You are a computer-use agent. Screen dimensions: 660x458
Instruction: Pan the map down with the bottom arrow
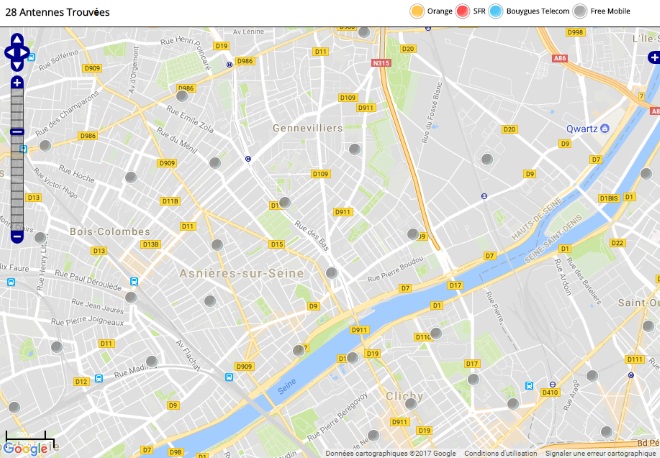point(17,66)
